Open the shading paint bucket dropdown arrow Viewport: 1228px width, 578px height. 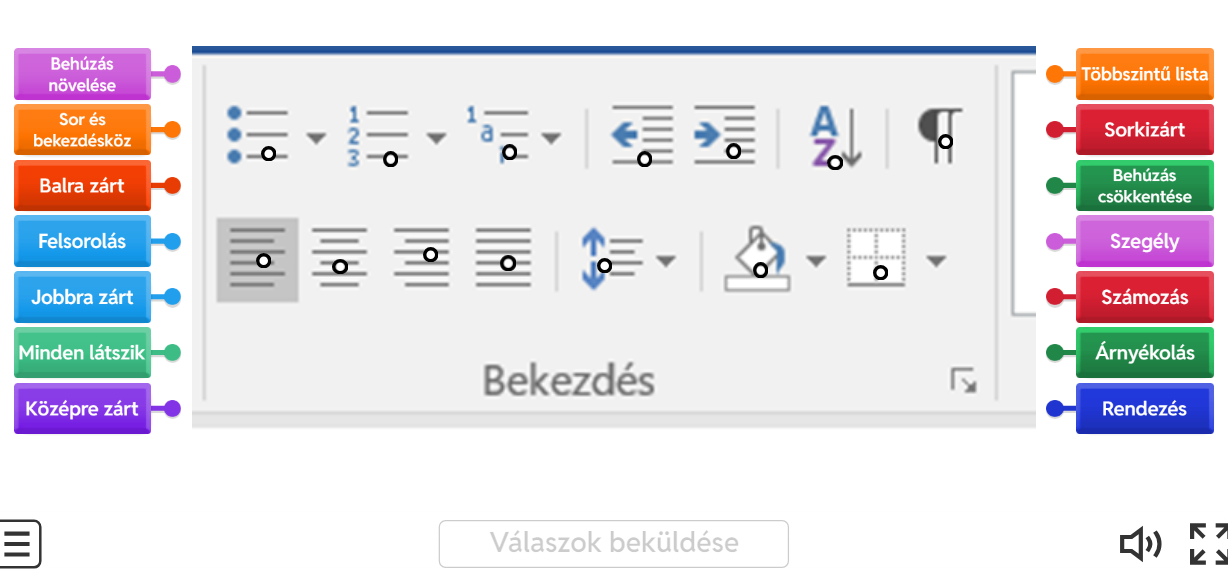point(816,261)
